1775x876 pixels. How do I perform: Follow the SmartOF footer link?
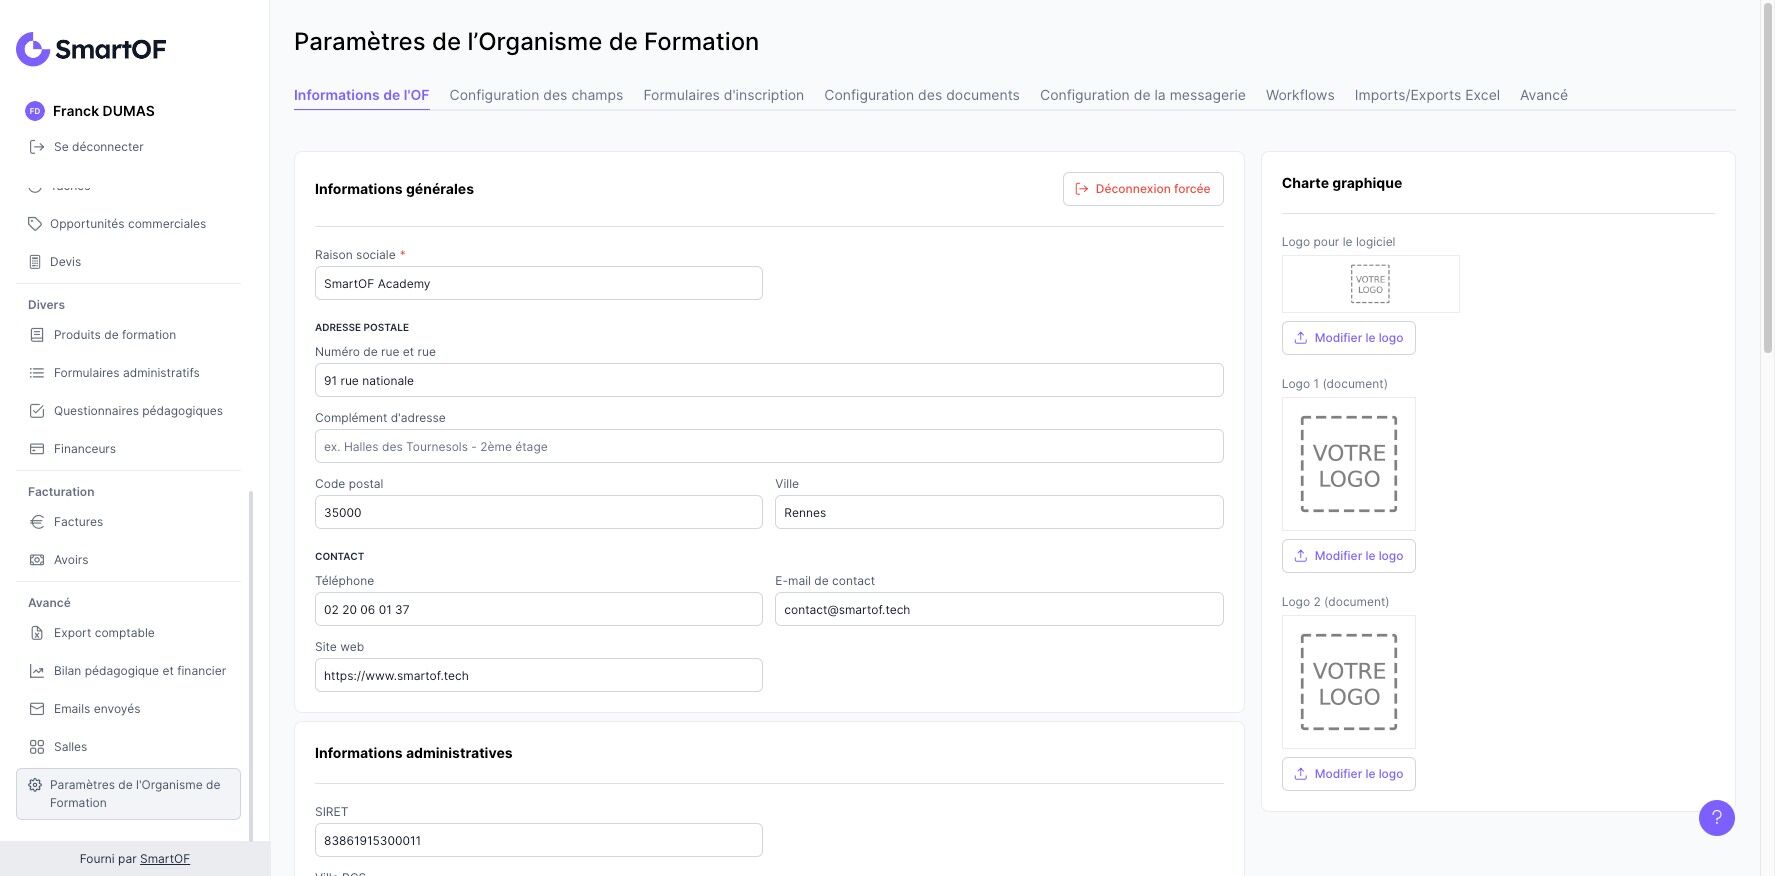[x=165, y=859]
